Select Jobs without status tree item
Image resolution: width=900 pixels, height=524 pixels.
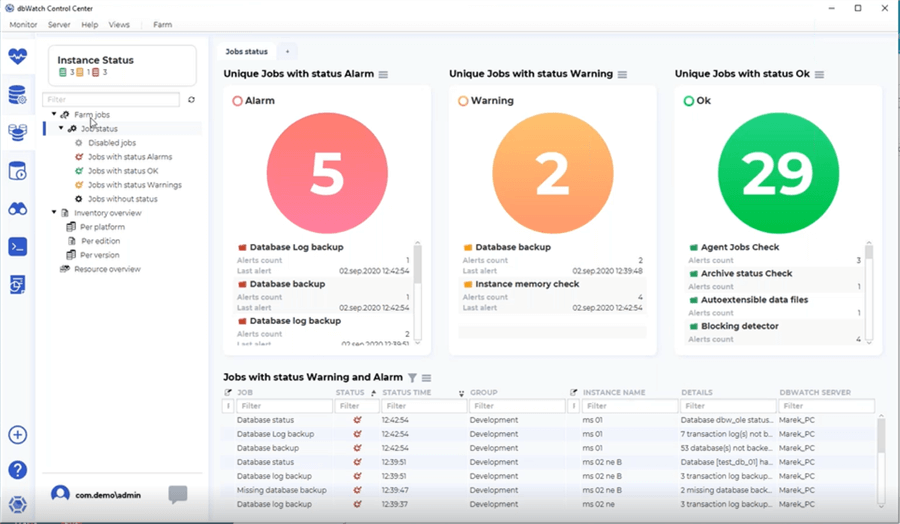coord(122,199)
